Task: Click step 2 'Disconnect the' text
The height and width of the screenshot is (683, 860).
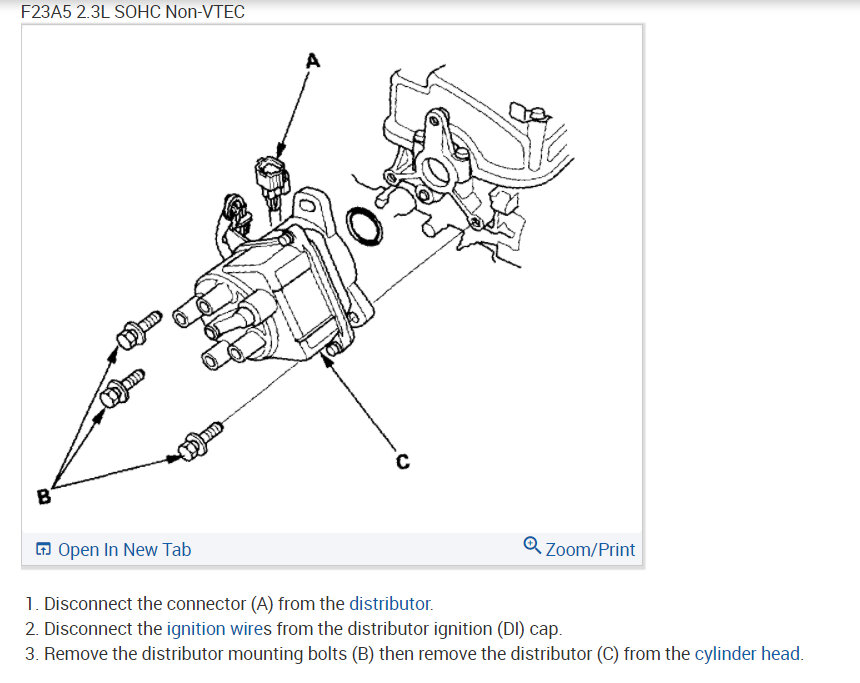Action: point(103,629)
